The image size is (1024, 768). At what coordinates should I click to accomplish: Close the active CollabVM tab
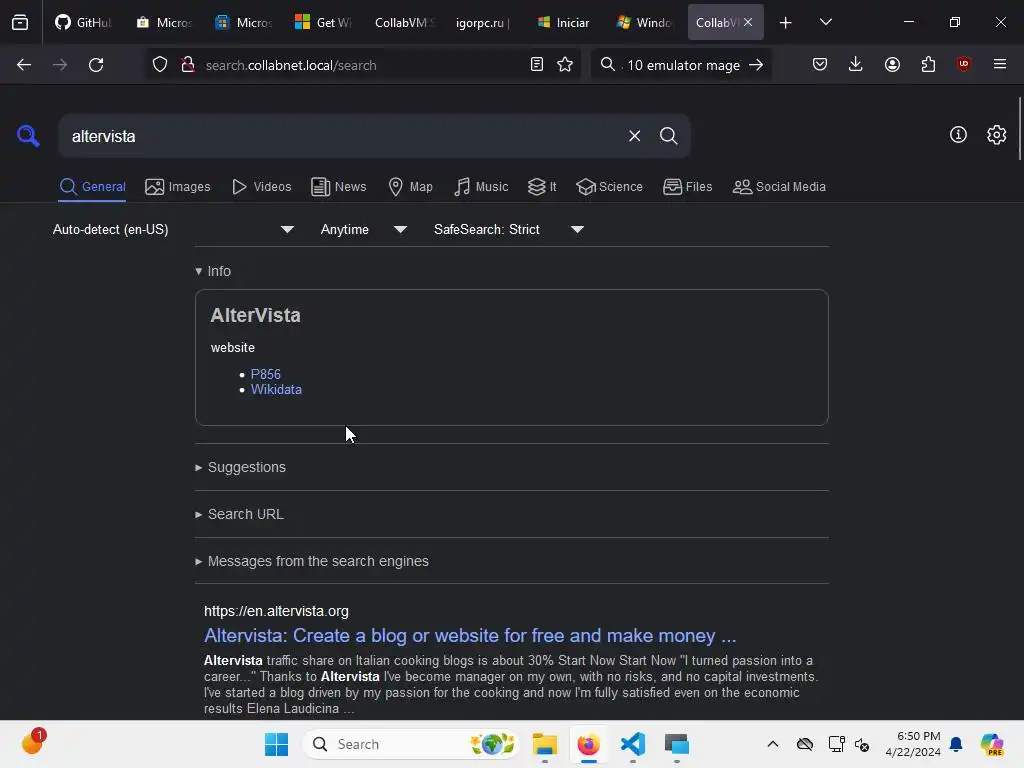coord(748,23)
